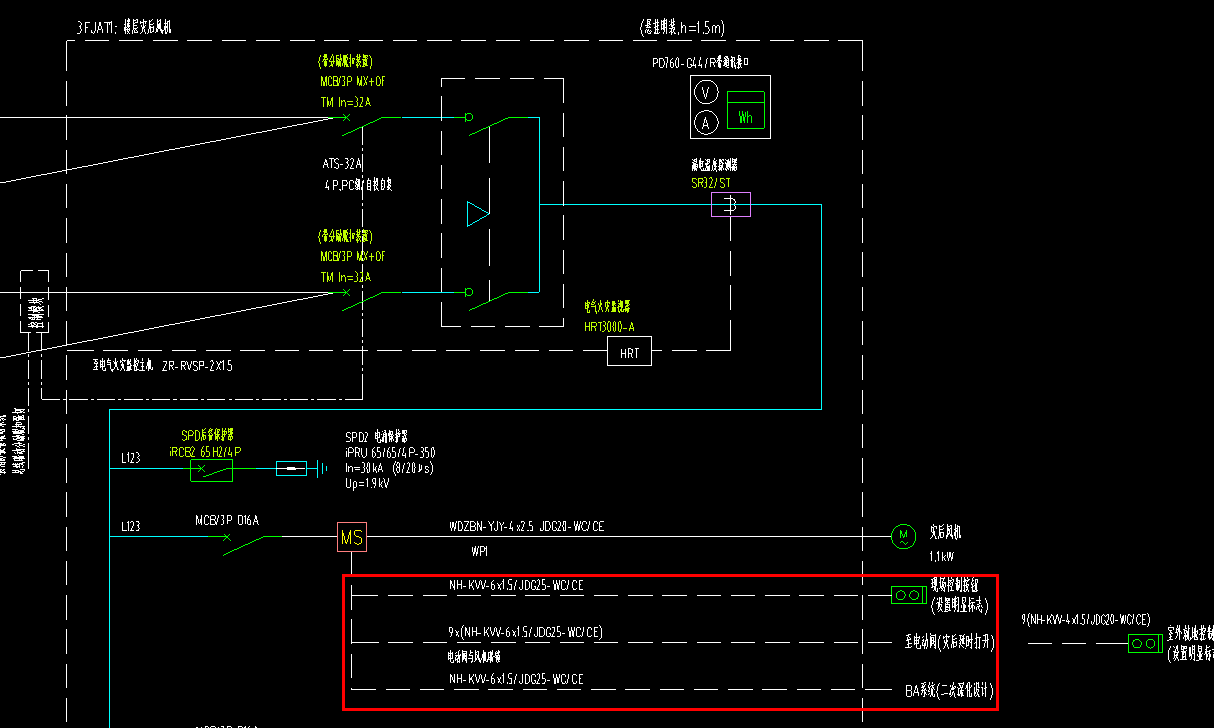This screenshot has height=728, width=1214.
Task: Click the "ATS-32A" label
Action: 342,164
